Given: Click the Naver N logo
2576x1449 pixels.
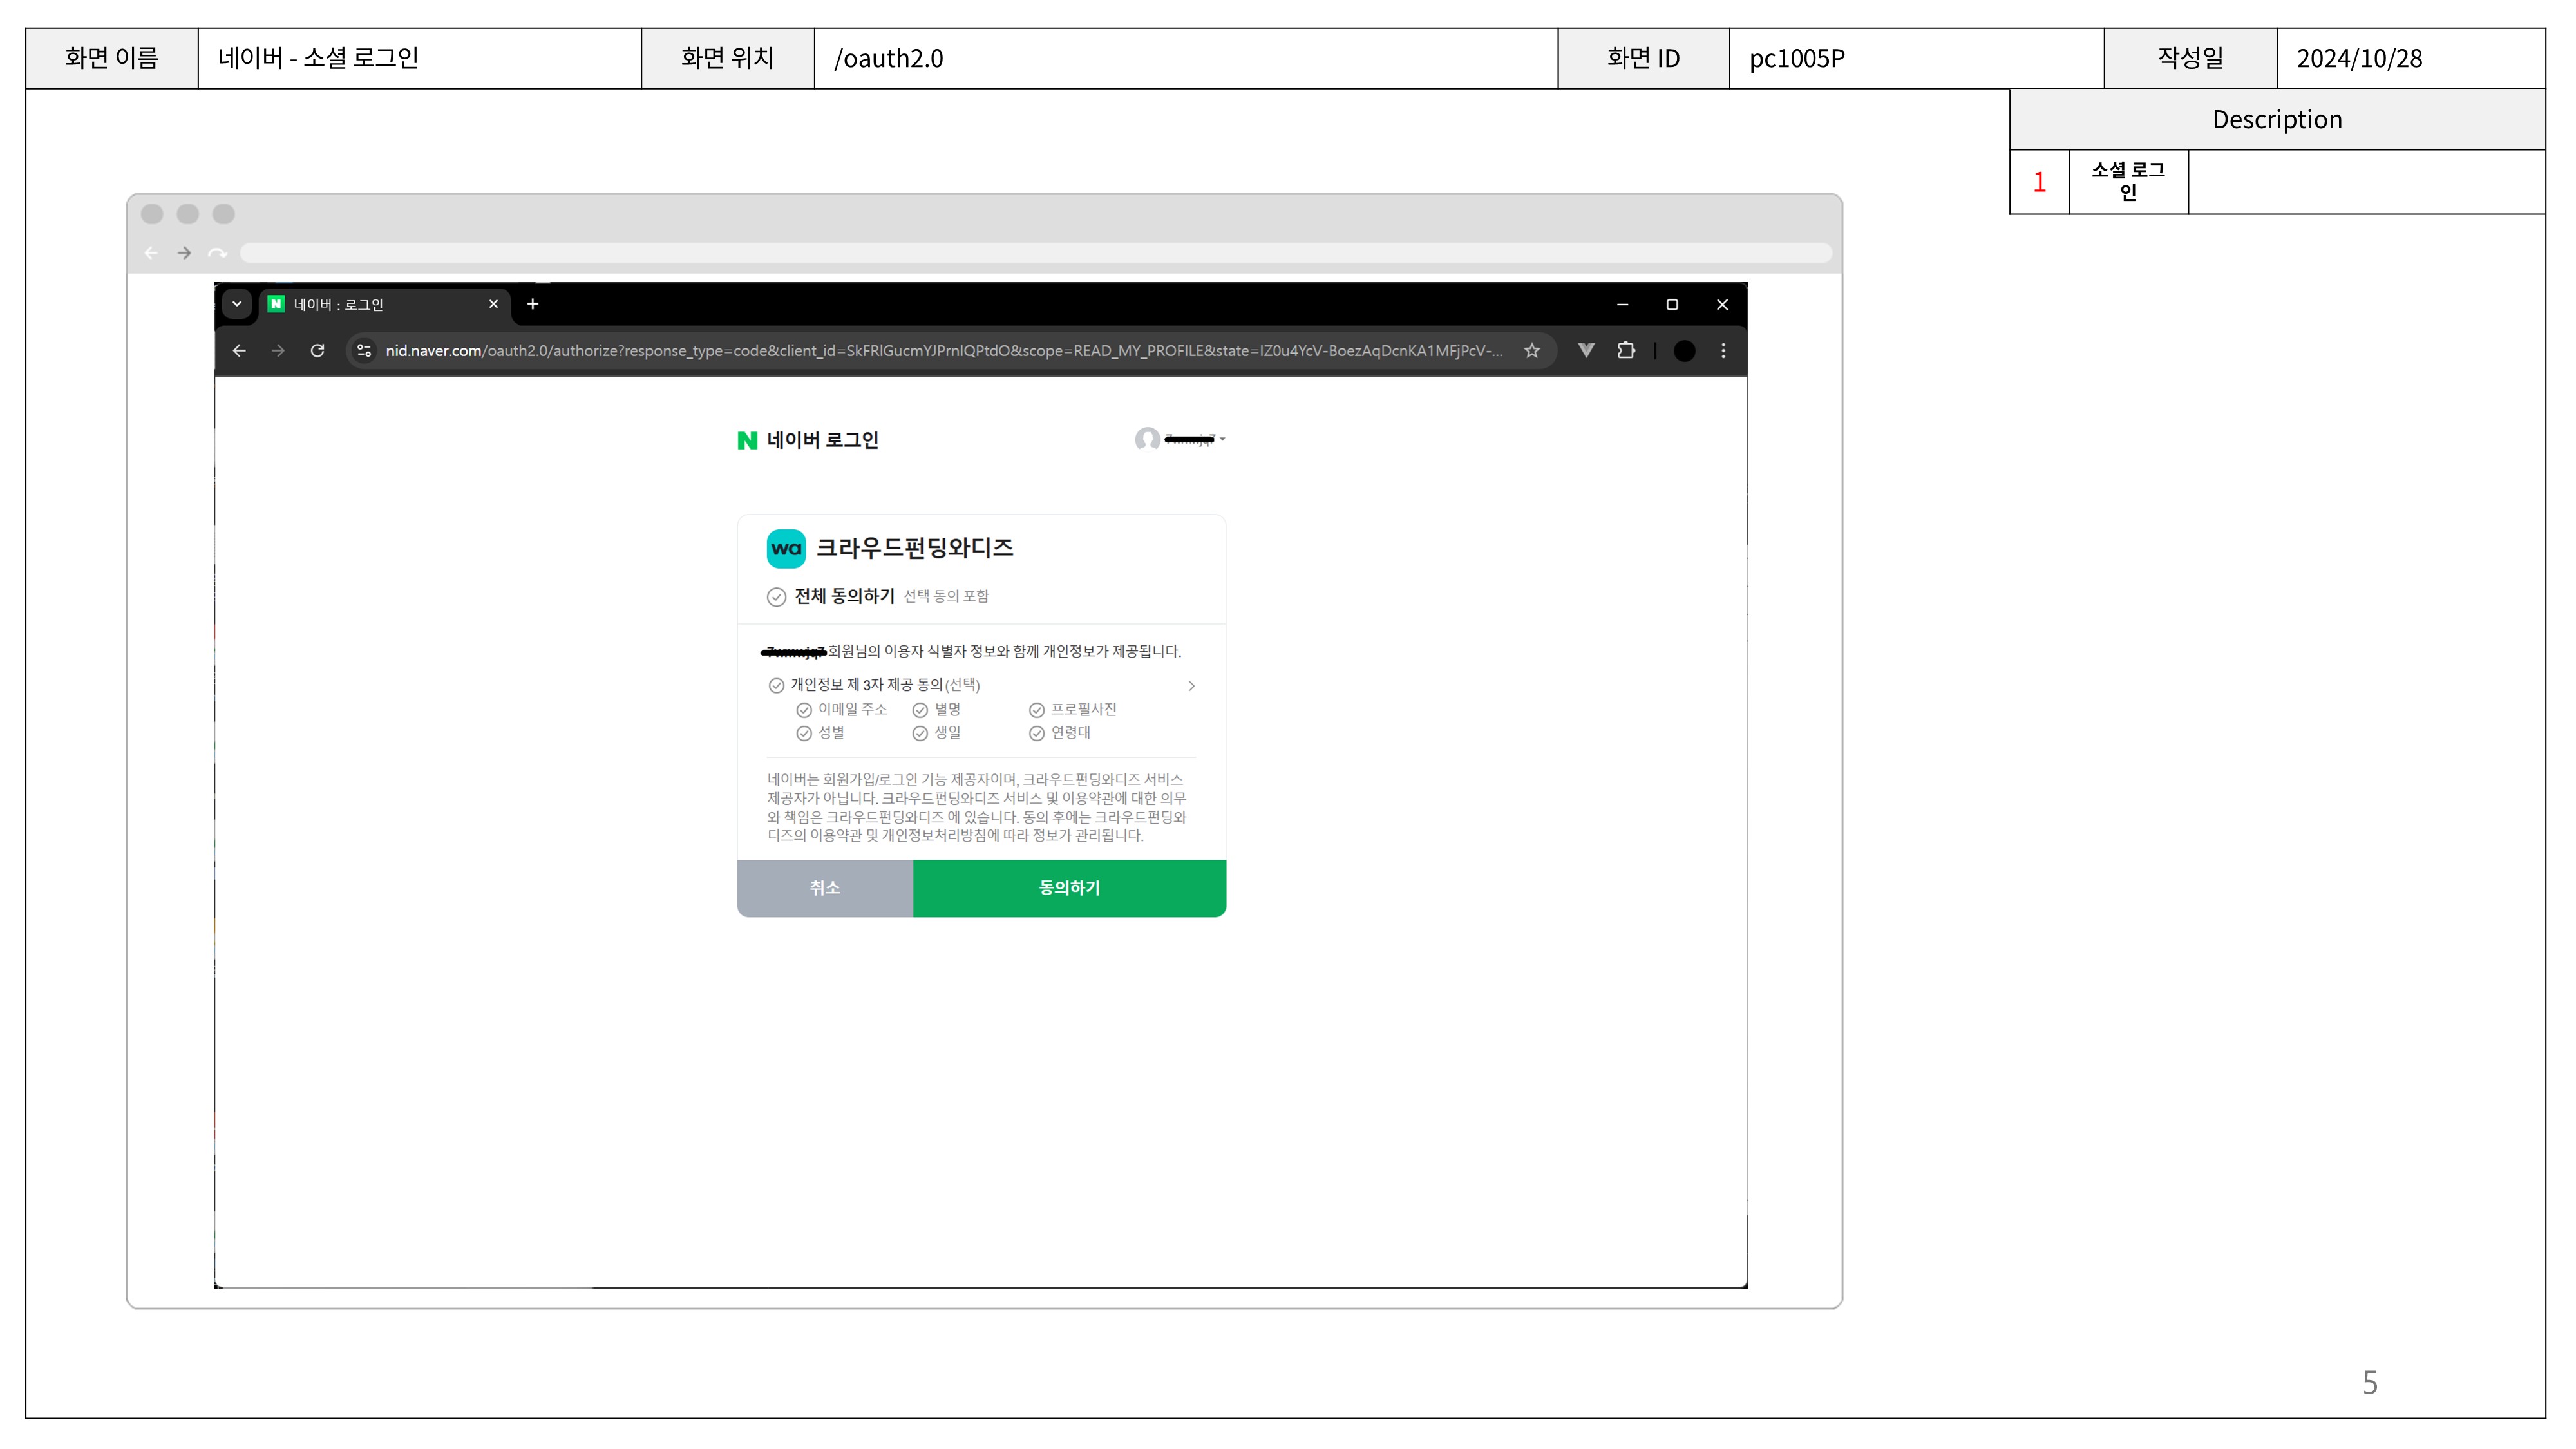Looking at the screenshot, I should [x=747, y=440].
